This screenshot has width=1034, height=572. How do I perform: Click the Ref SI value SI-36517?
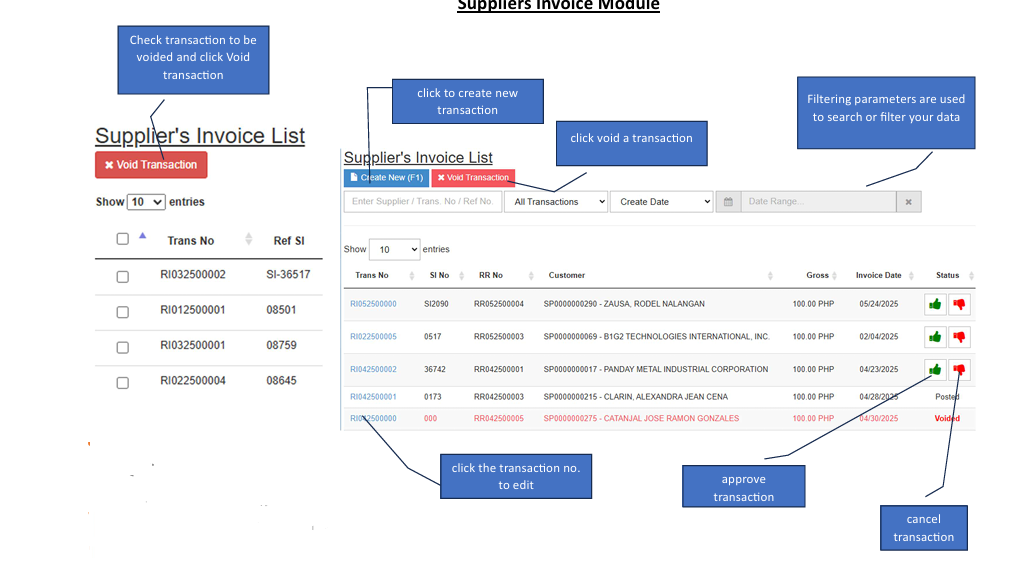click(x=288, y=274)
